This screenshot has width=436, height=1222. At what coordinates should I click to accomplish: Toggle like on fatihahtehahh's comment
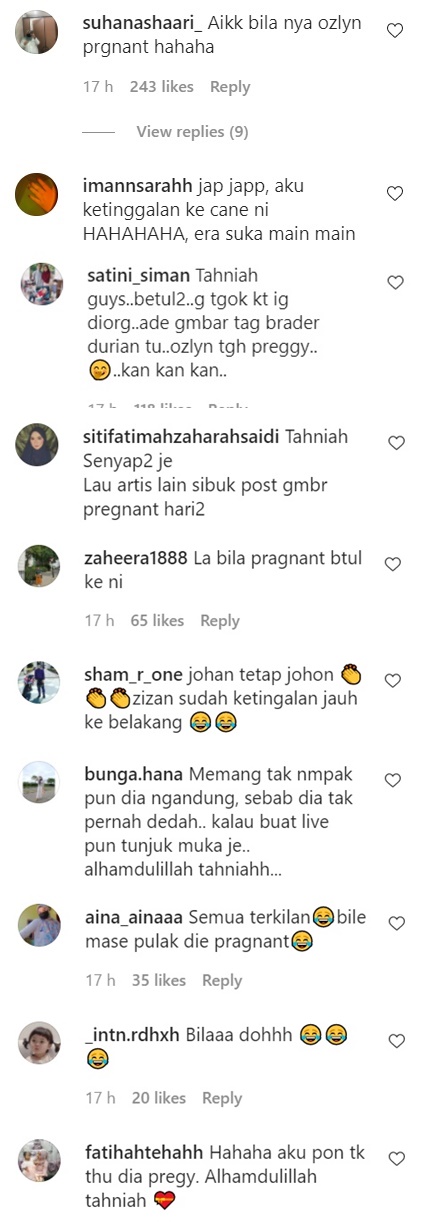point(395,1159)
